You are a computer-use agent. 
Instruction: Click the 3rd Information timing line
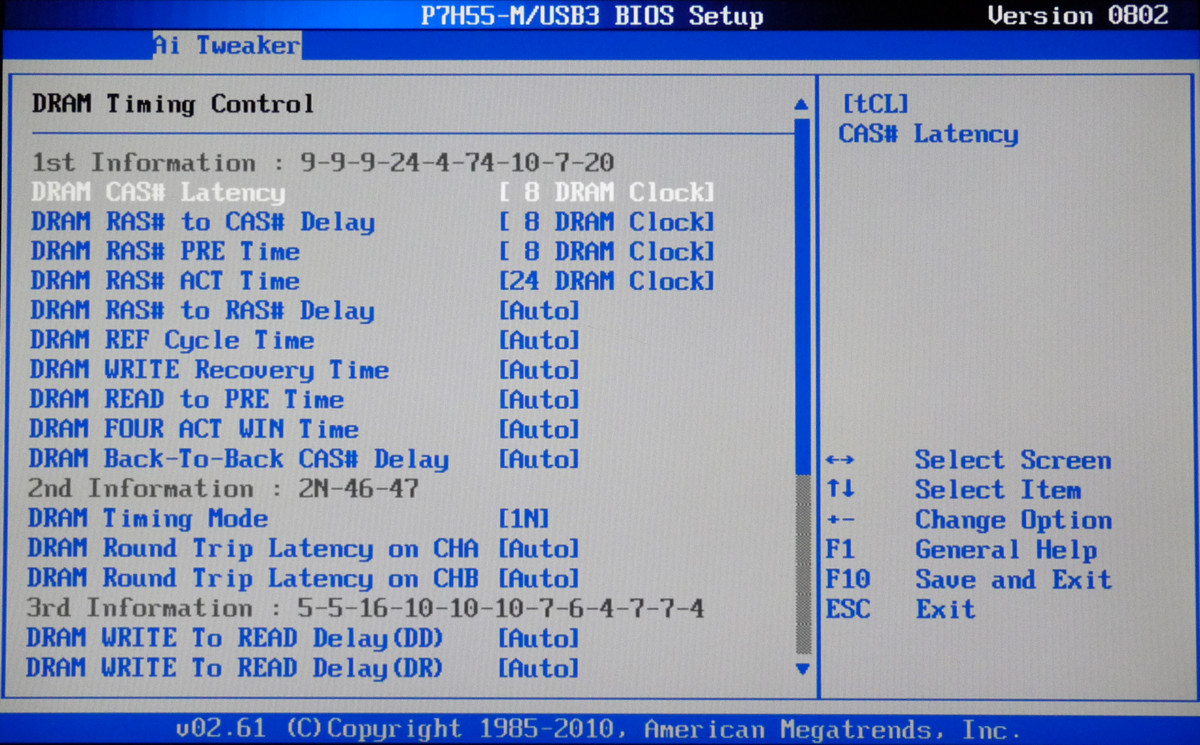366,608
